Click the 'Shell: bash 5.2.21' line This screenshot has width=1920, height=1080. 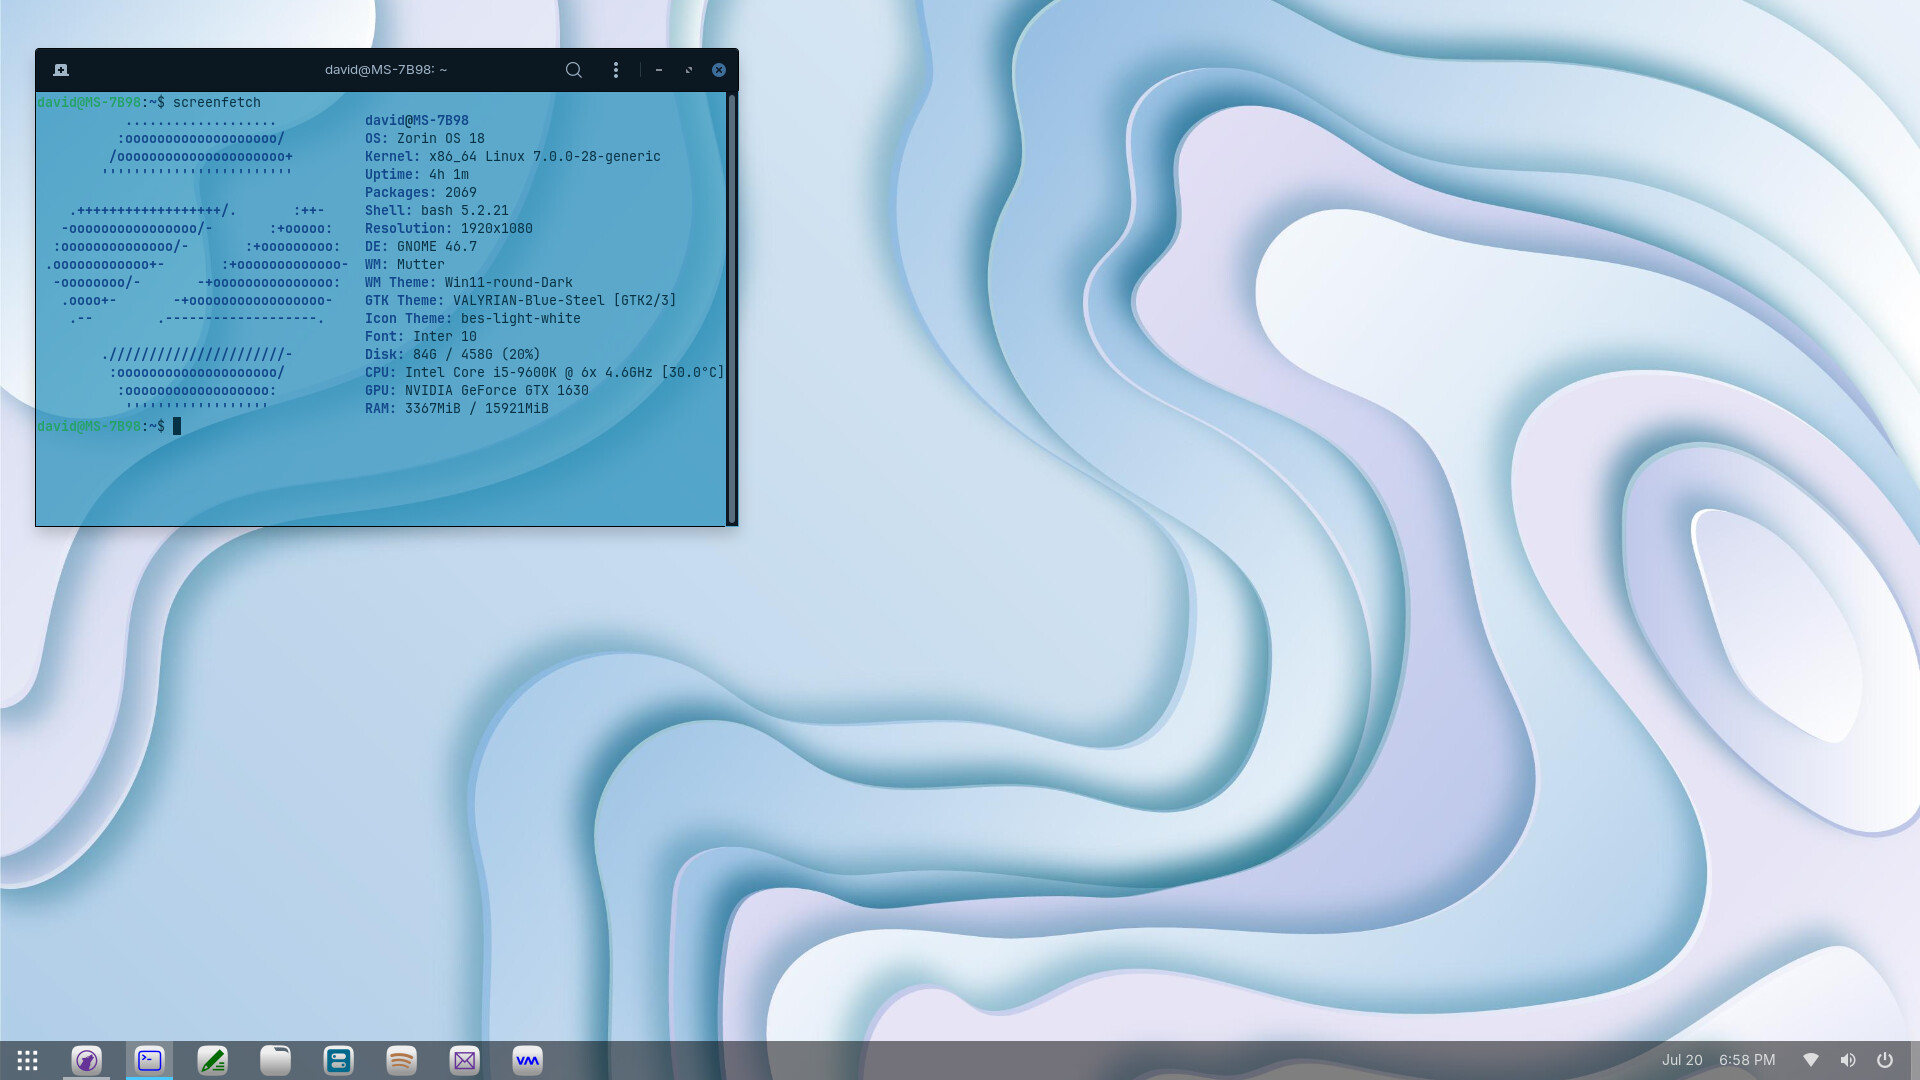(437, 211)
